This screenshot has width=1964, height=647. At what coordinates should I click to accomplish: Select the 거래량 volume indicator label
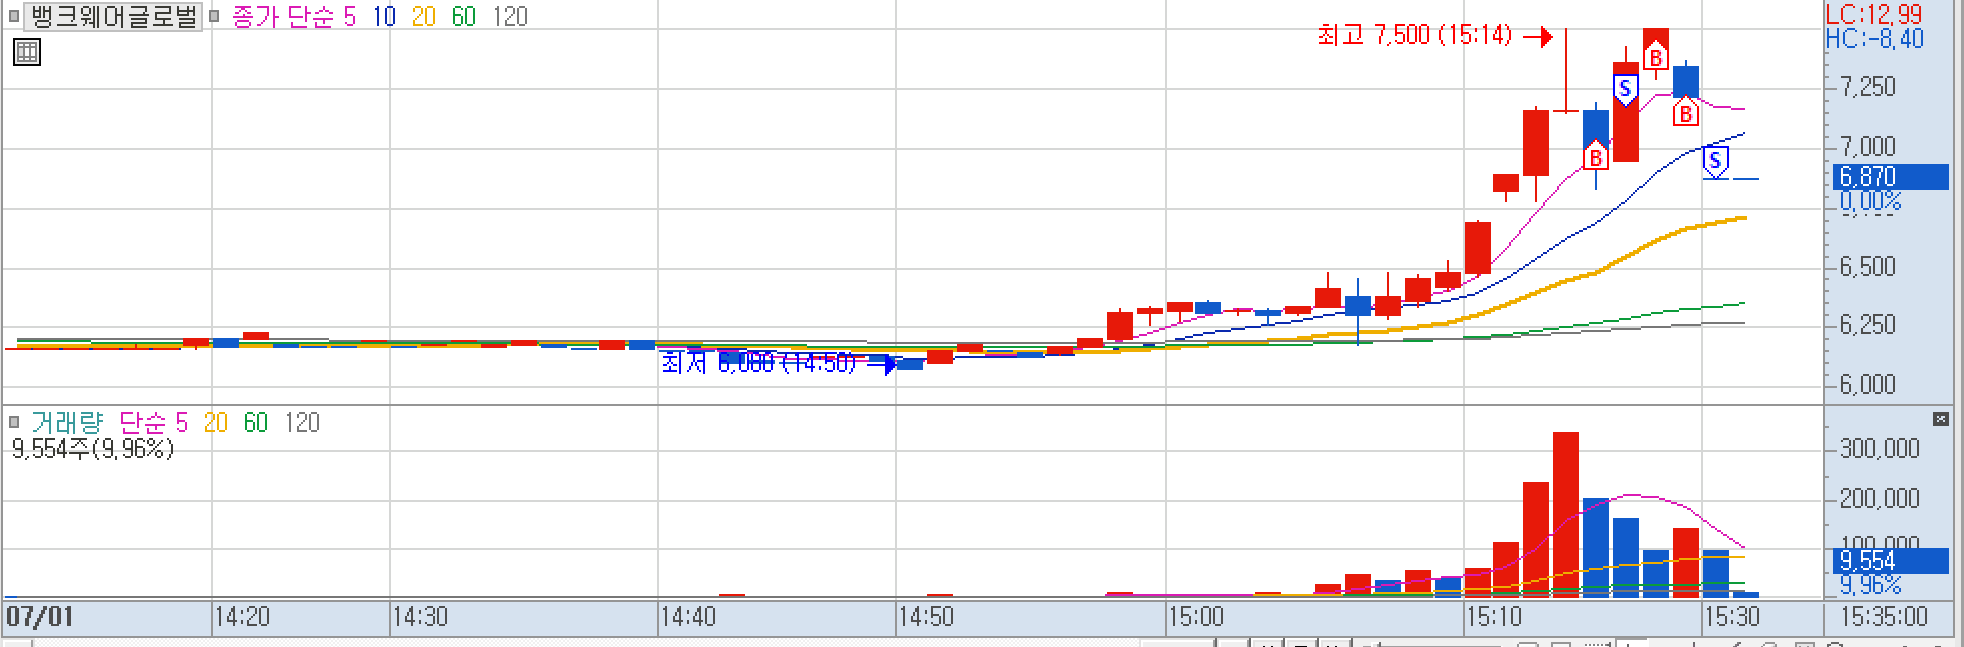[x=67, y=423]
